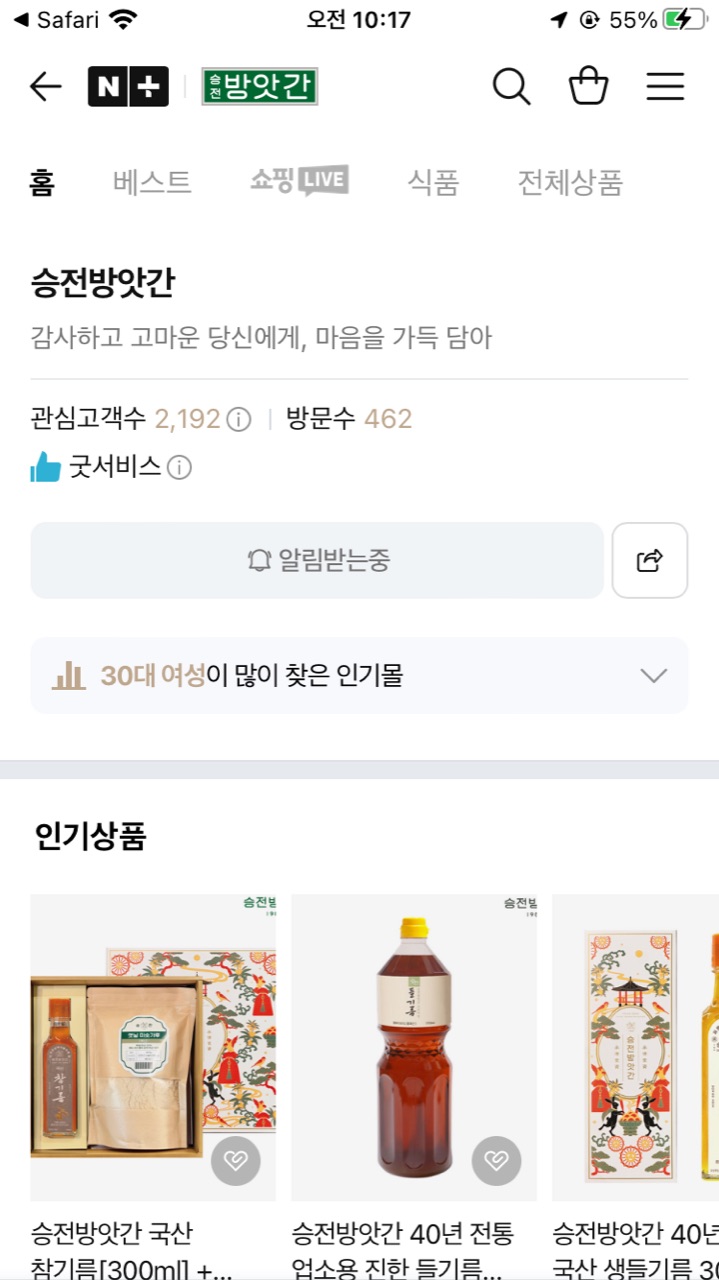The height and width of the screenshot is (1280, 719).
Task: Toggle wishlist heart on sesame oil gift set
Action: point(236,1161)
